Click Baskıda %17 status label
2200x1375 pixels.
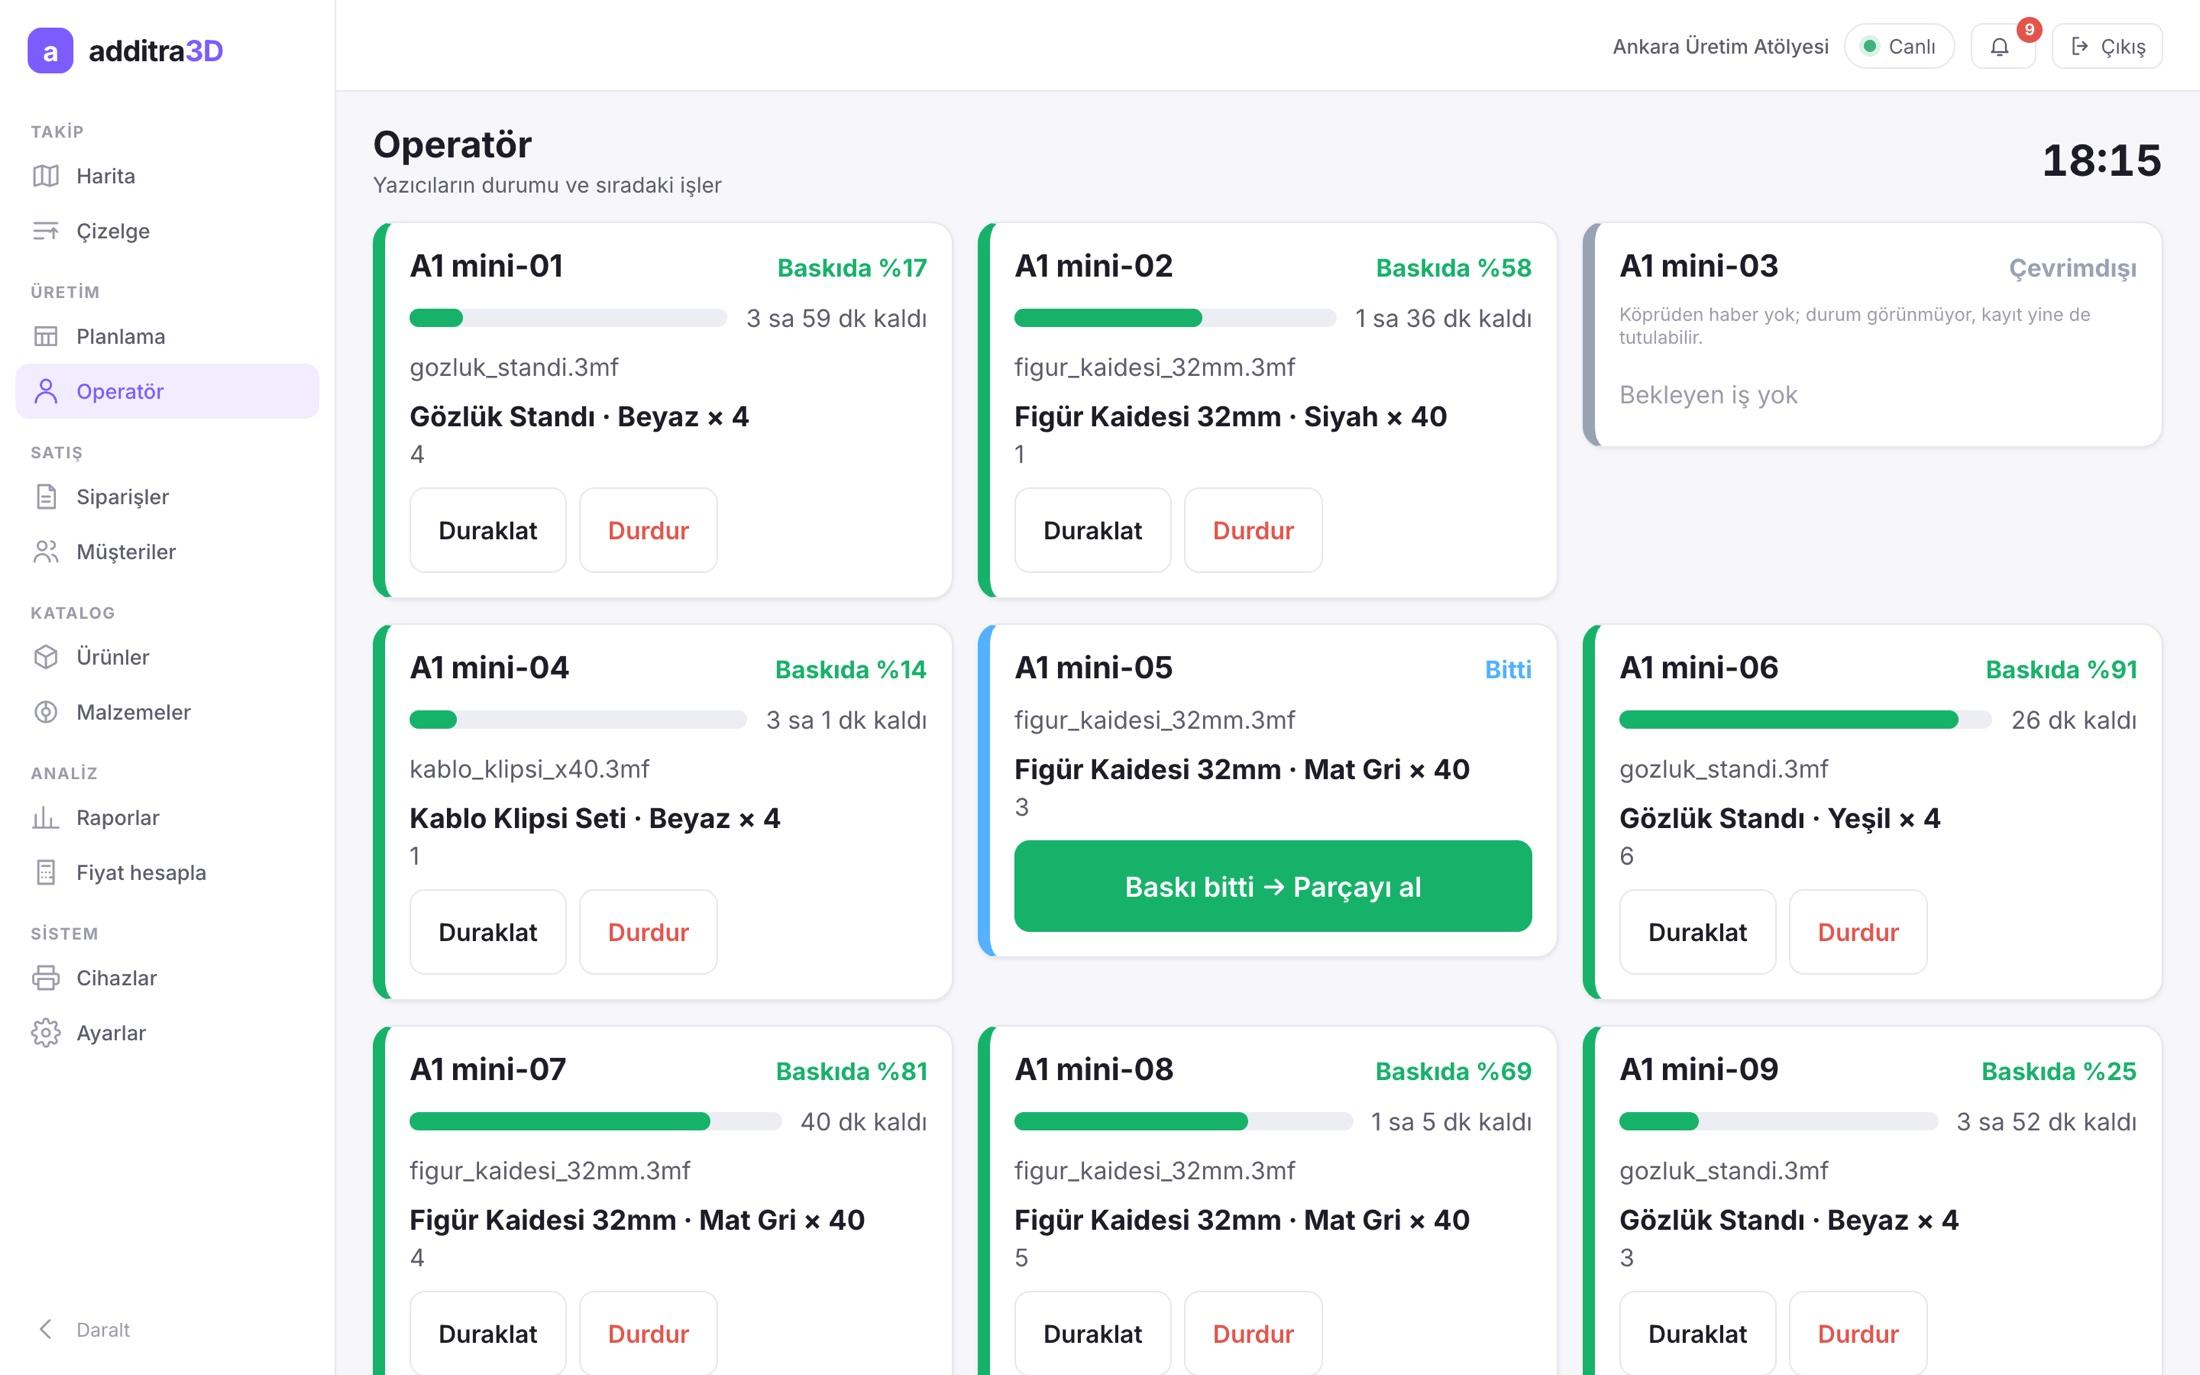(852, 267)
